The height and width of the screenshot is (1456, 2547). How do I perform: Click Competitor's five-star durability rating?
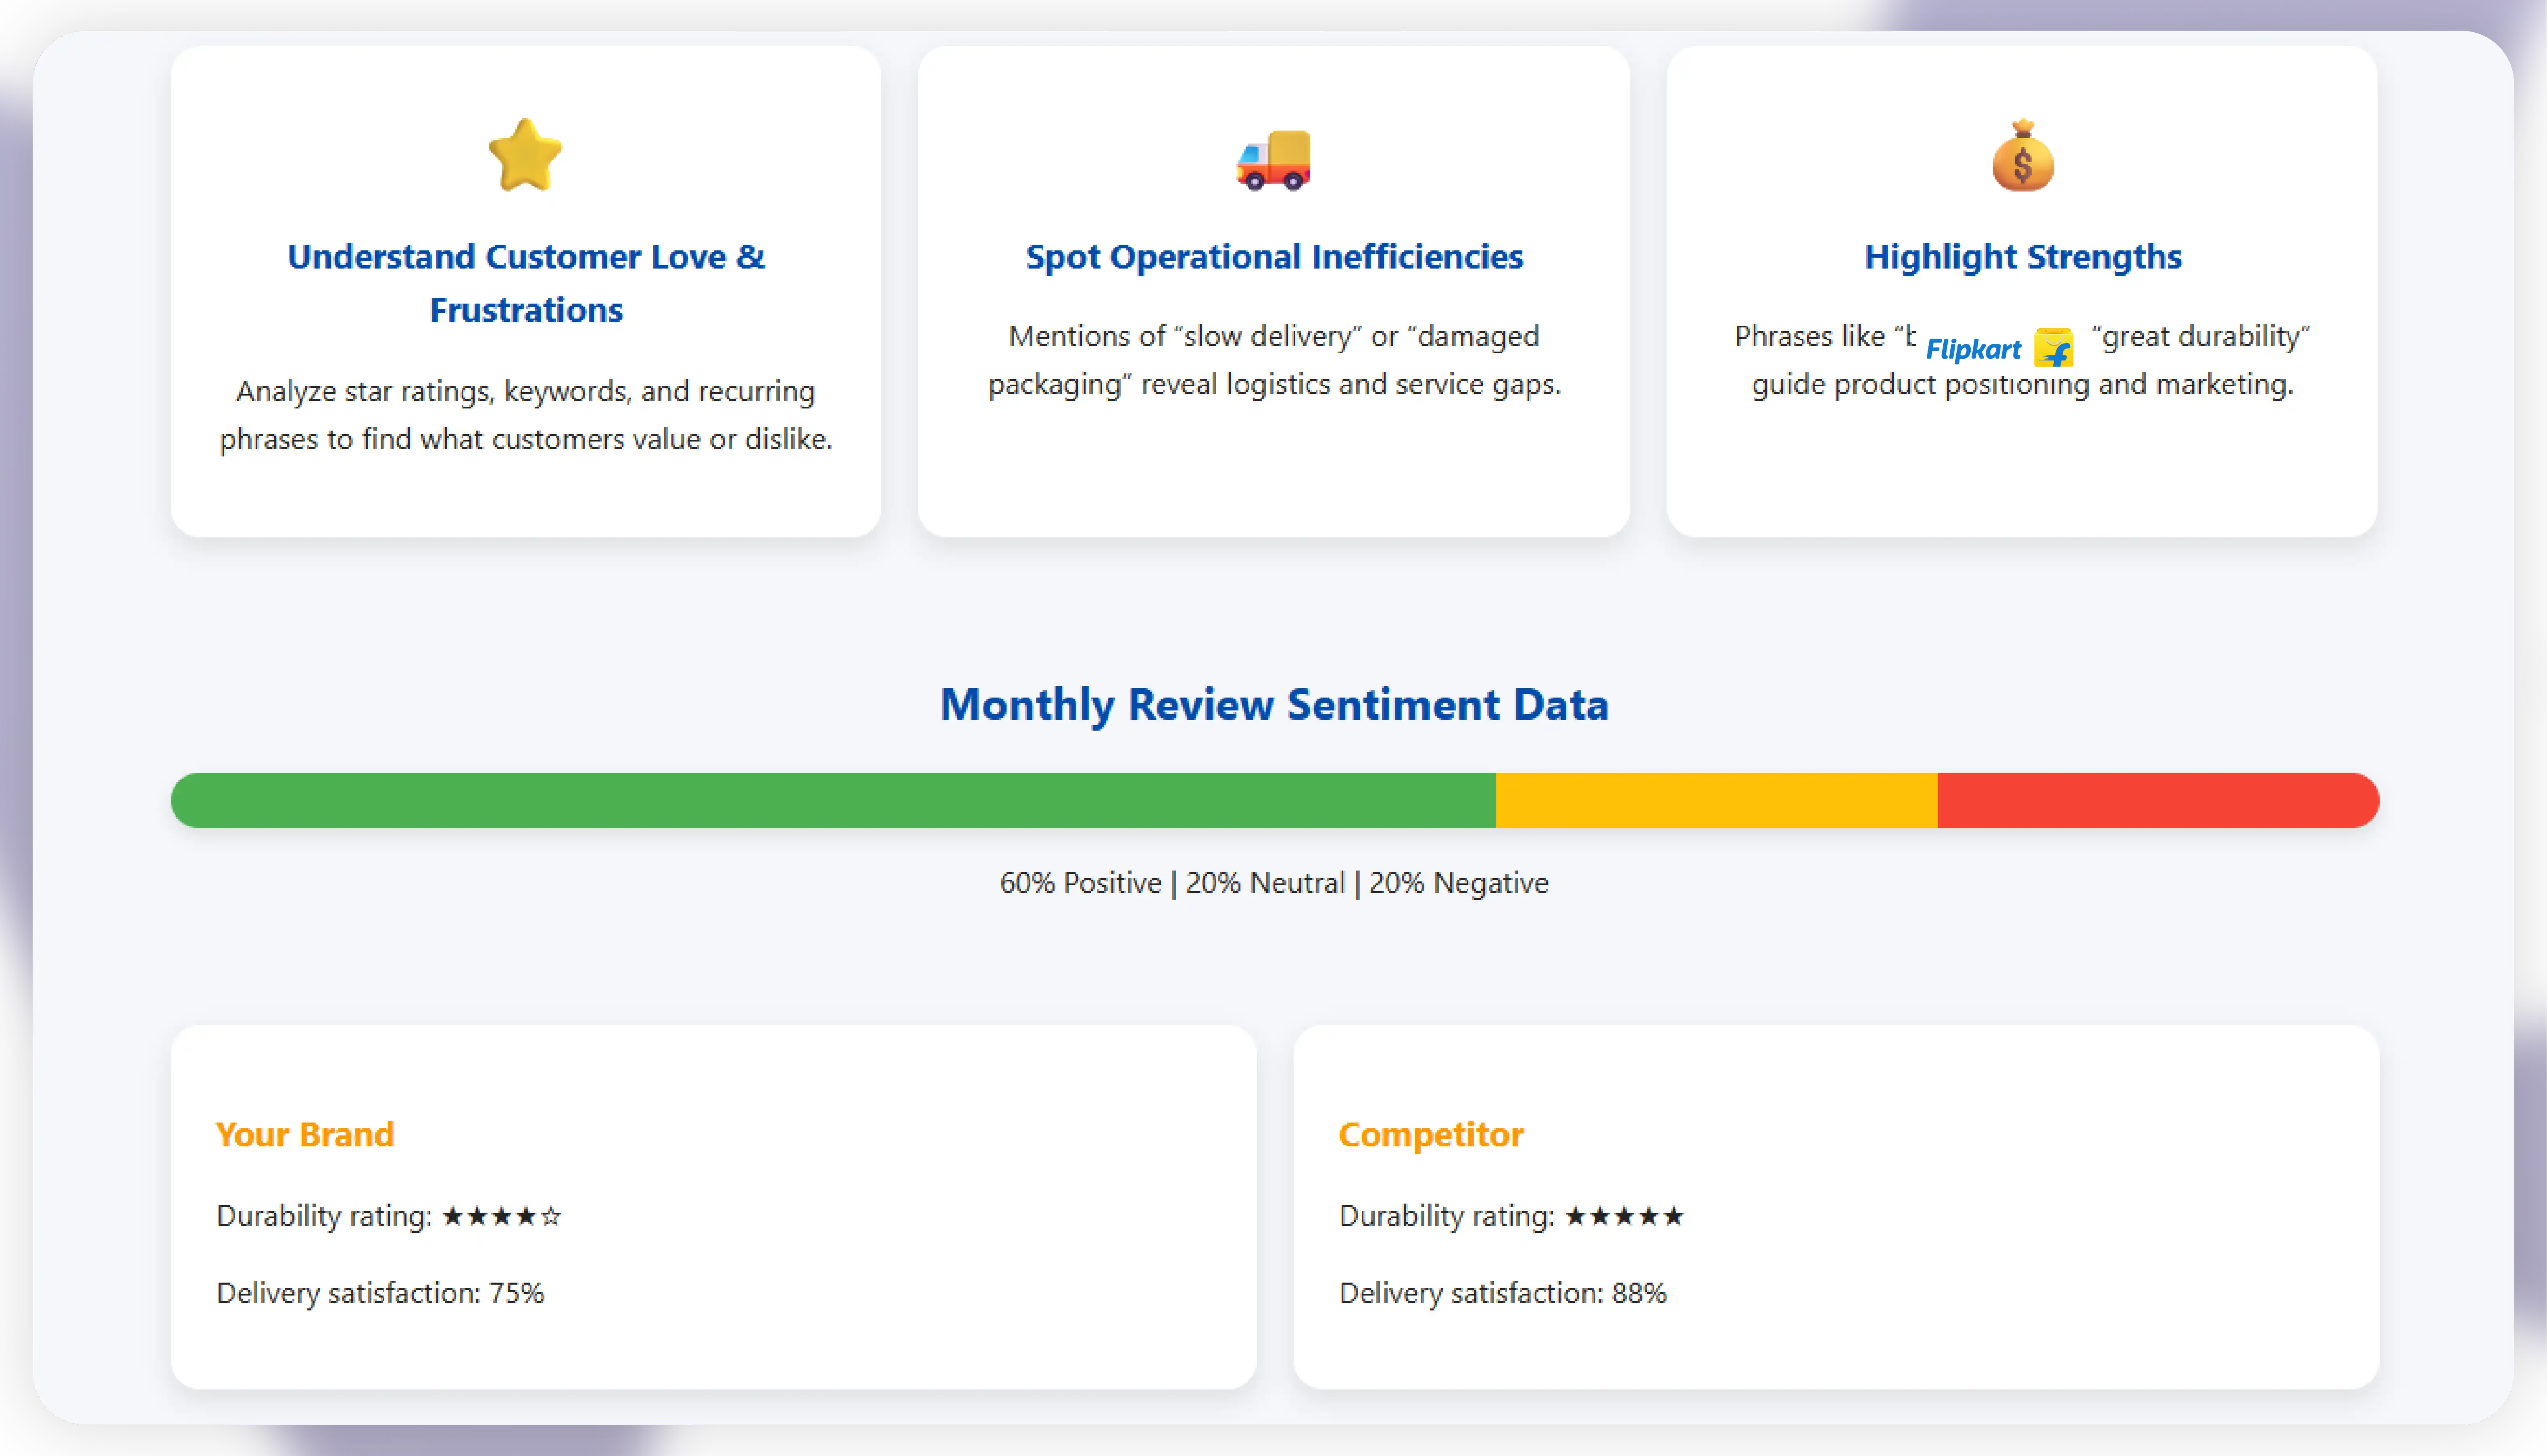[1624, 1216]
